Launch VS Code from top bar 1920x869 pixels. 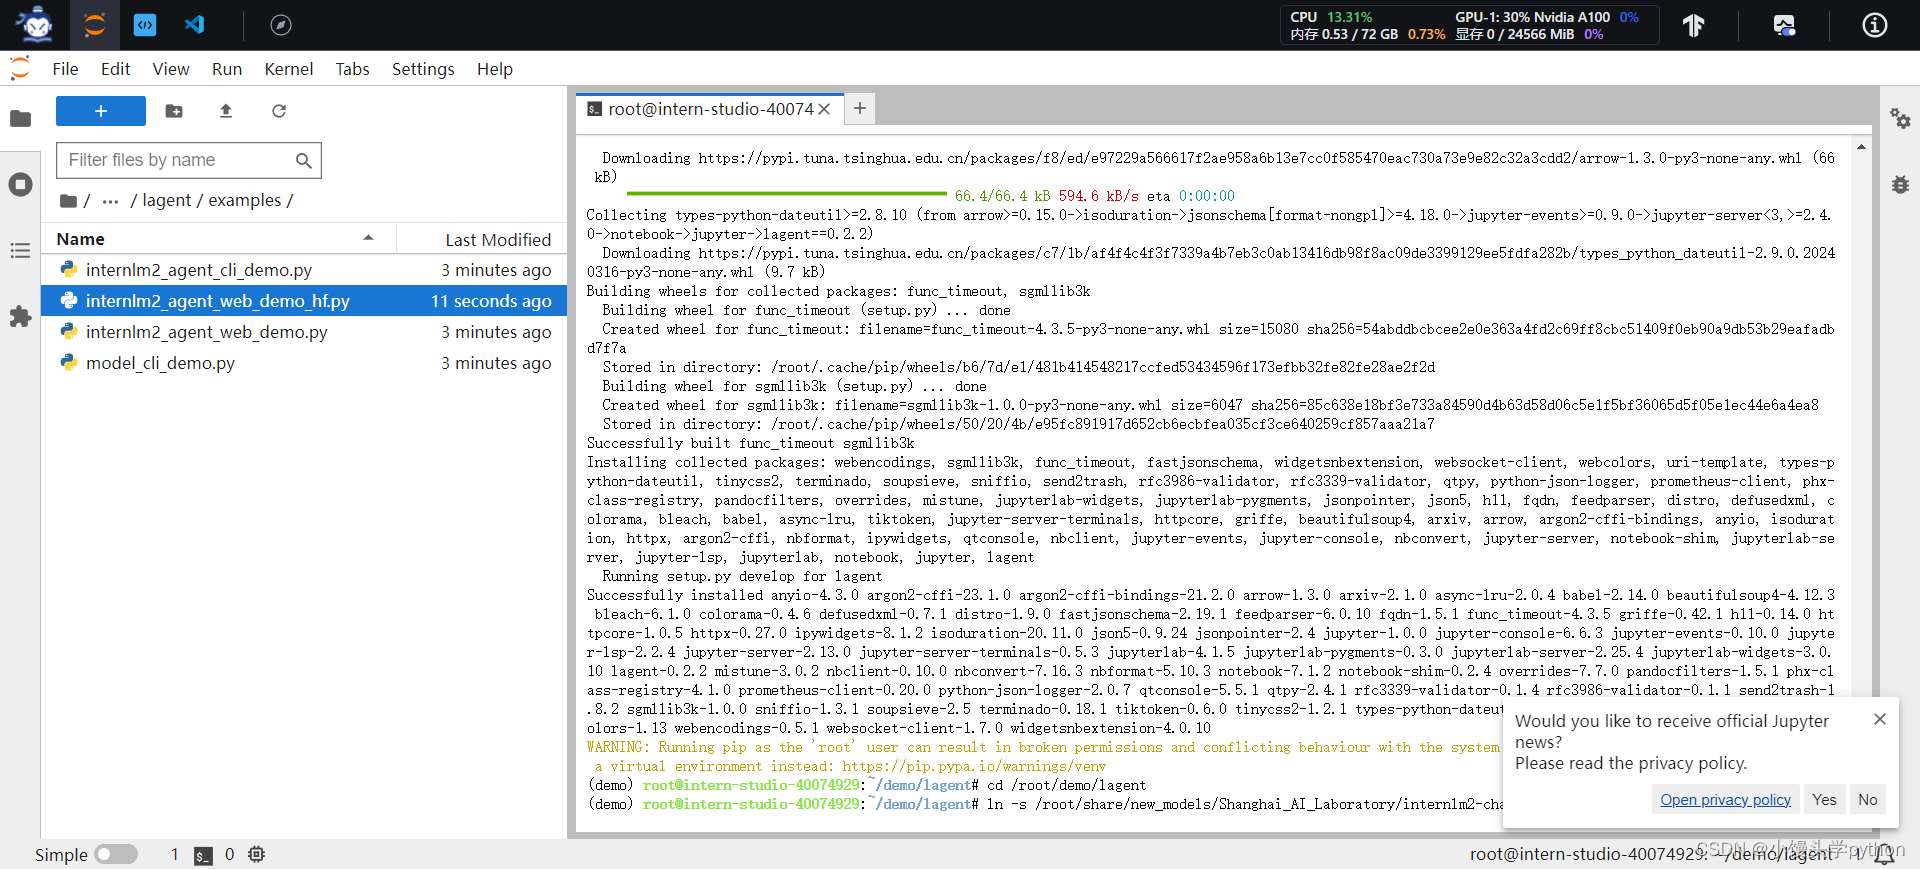point(195,25)
